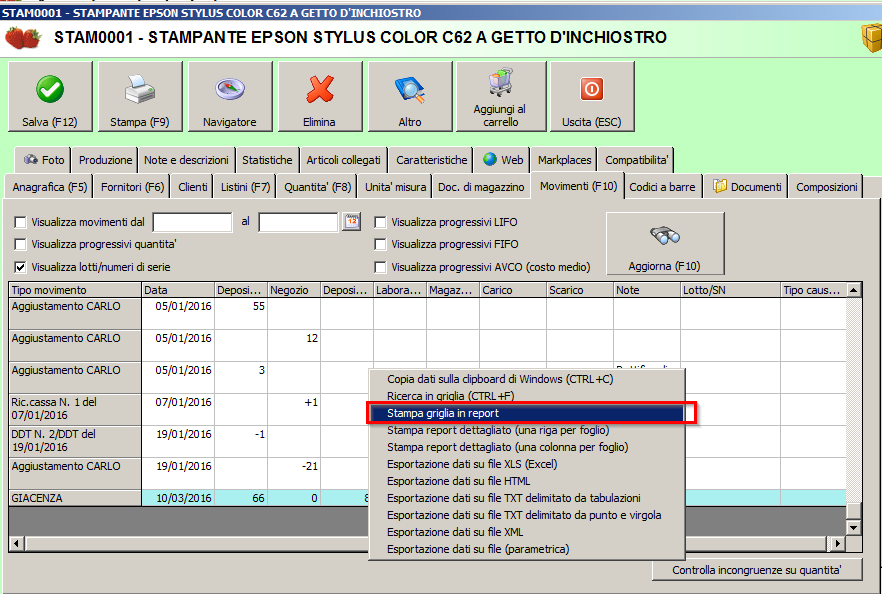Choose Esportazione dati su file XLS (Excel)

[526, 464]
